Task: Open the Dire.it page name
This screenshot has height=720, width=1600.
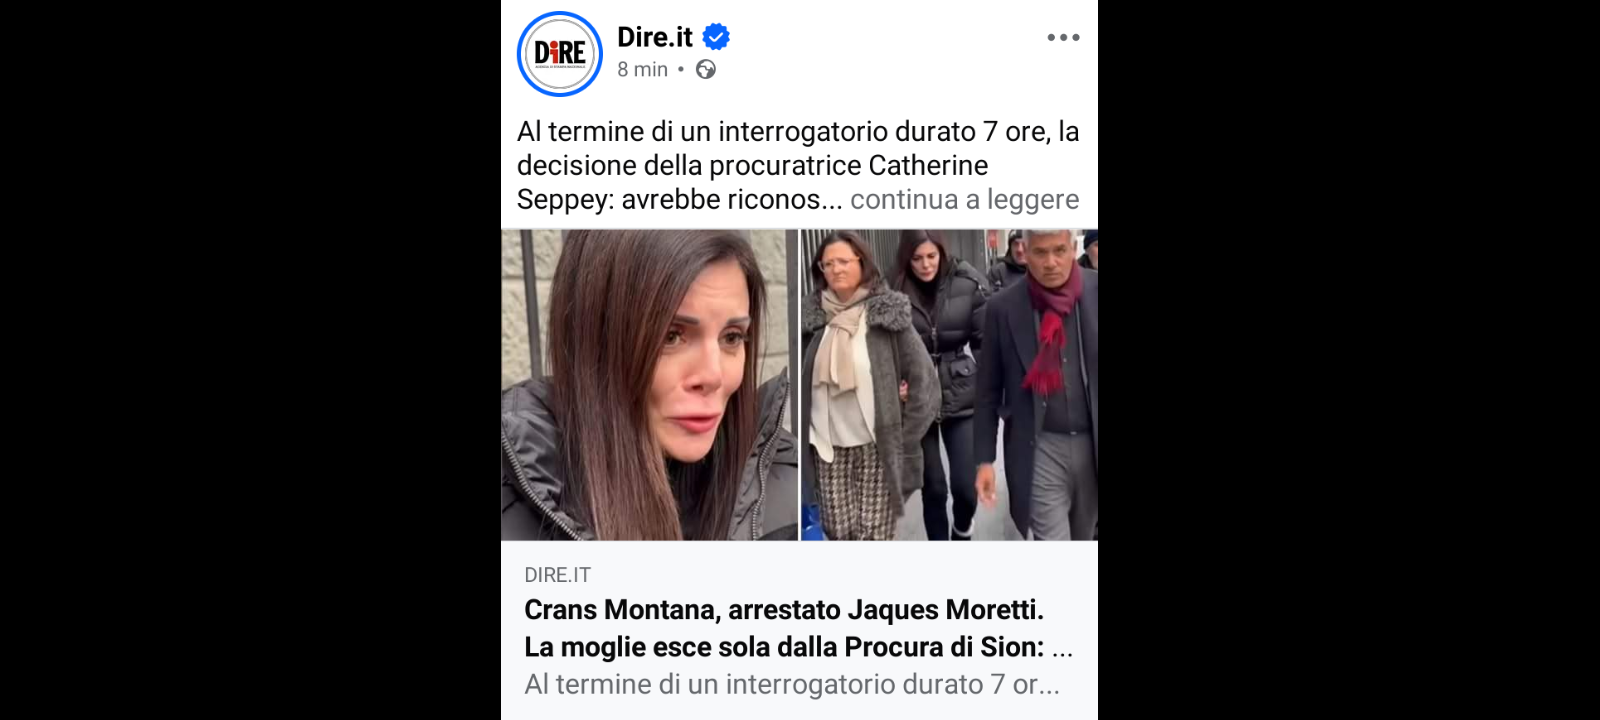Action: click(655, 37)
